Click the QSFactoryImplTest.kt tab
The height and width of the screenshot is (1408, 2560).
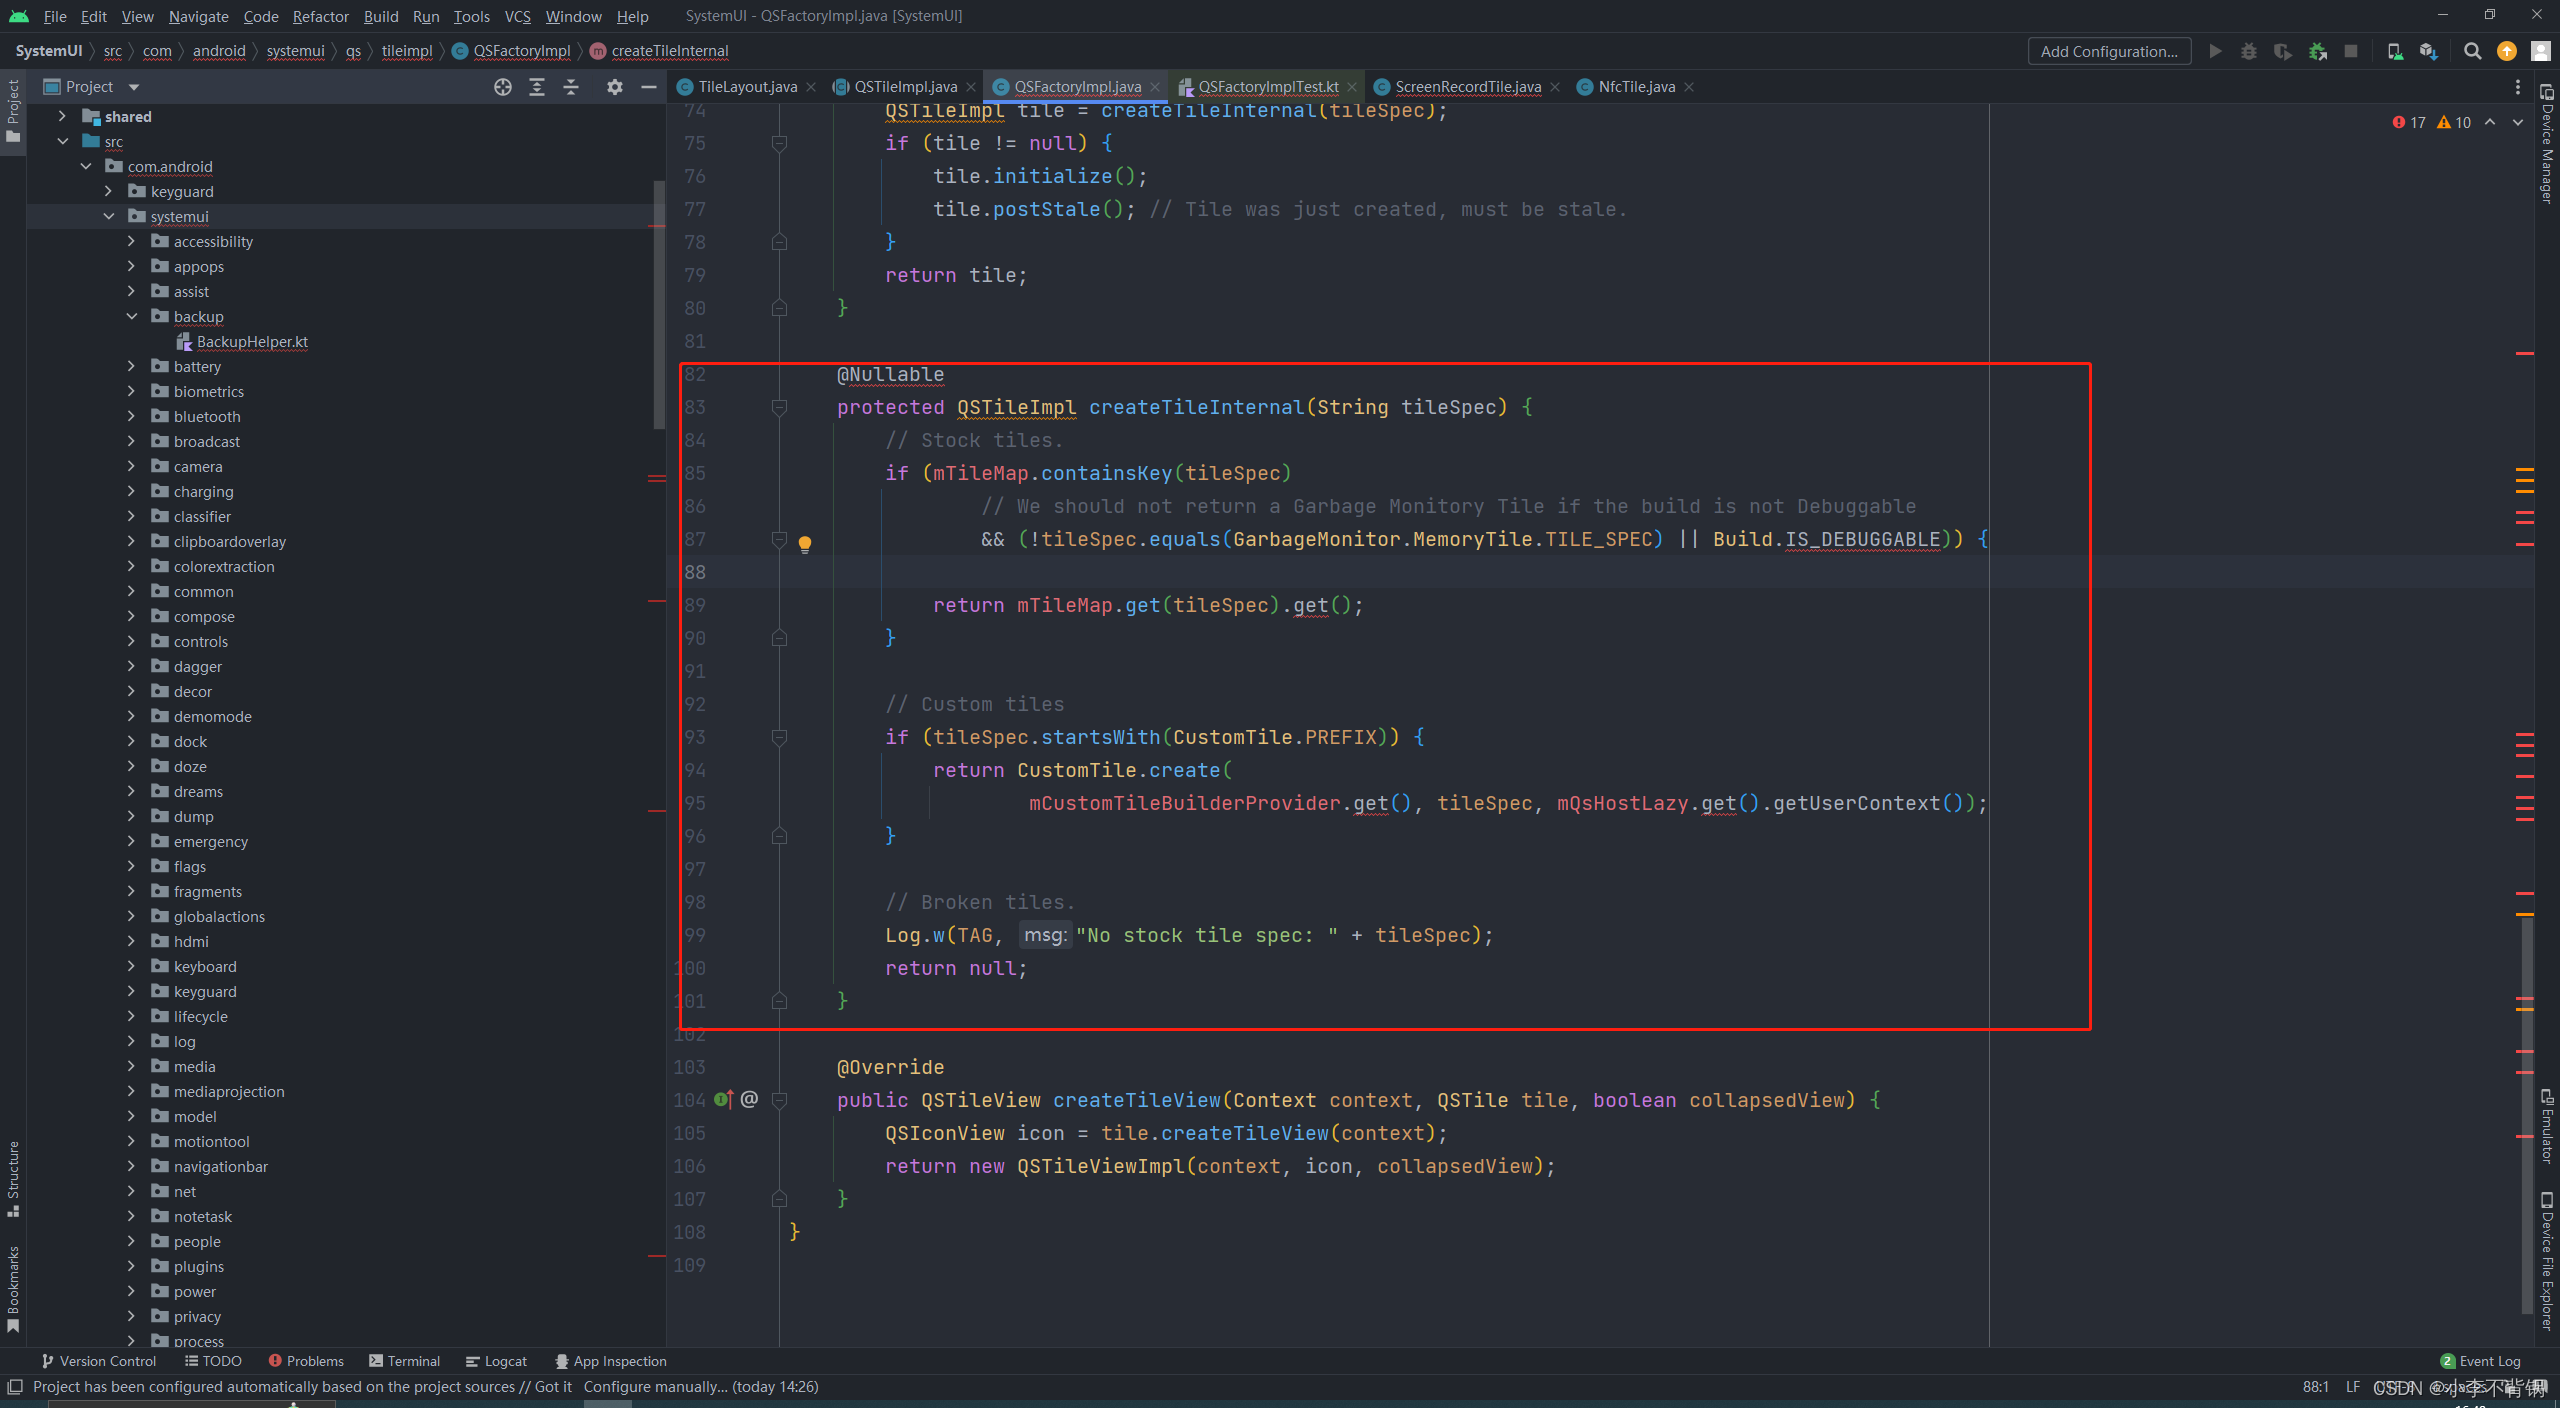click(x=1270, y=85)
